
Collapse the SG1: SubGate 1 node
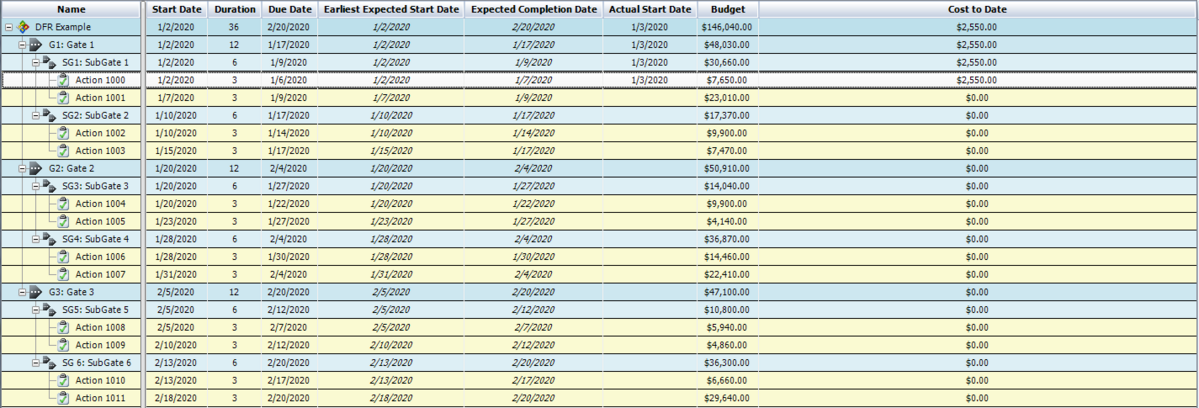point(35,62)
